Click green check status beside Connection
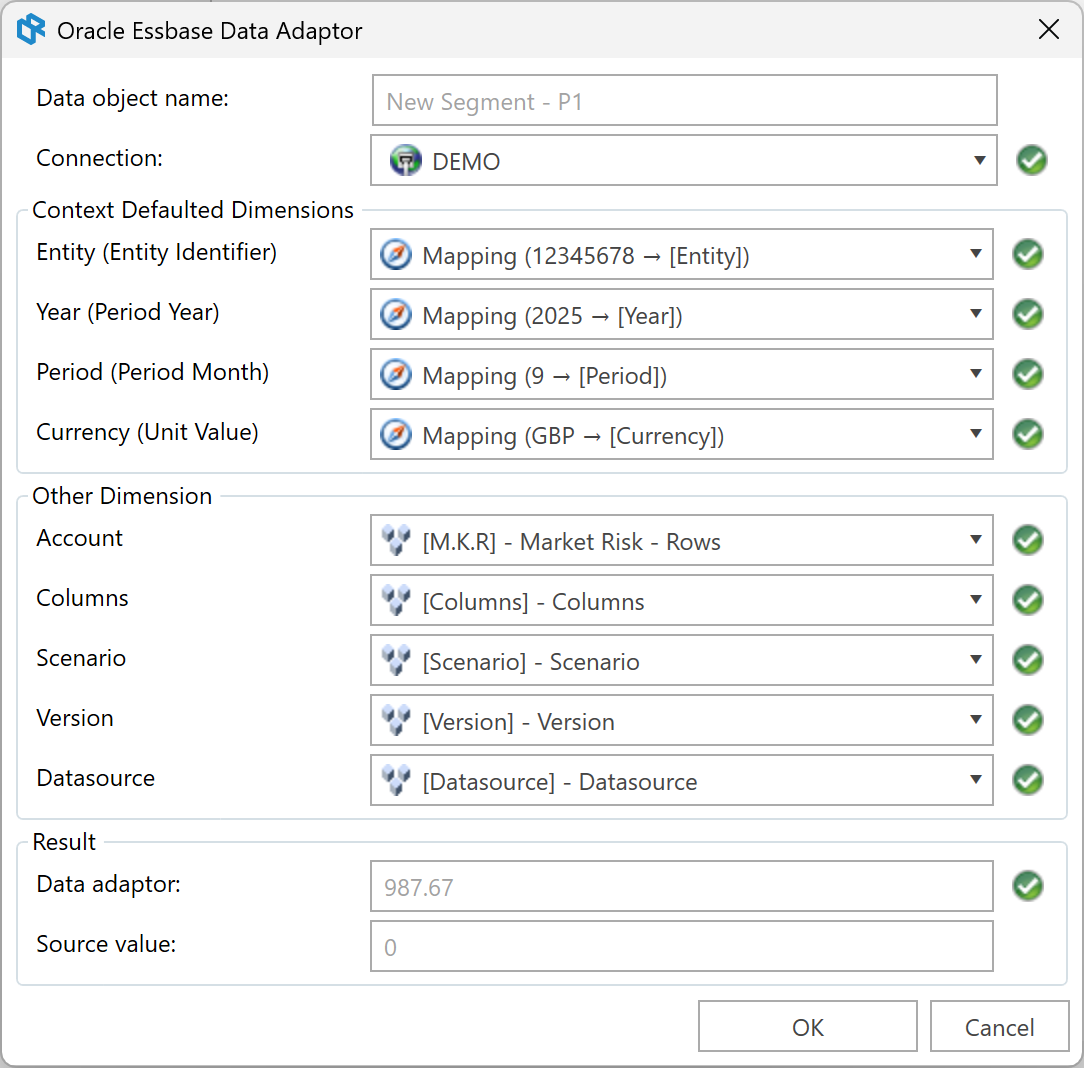This screenshot has width=1084, height=1068. click(x=1031, y=160)
